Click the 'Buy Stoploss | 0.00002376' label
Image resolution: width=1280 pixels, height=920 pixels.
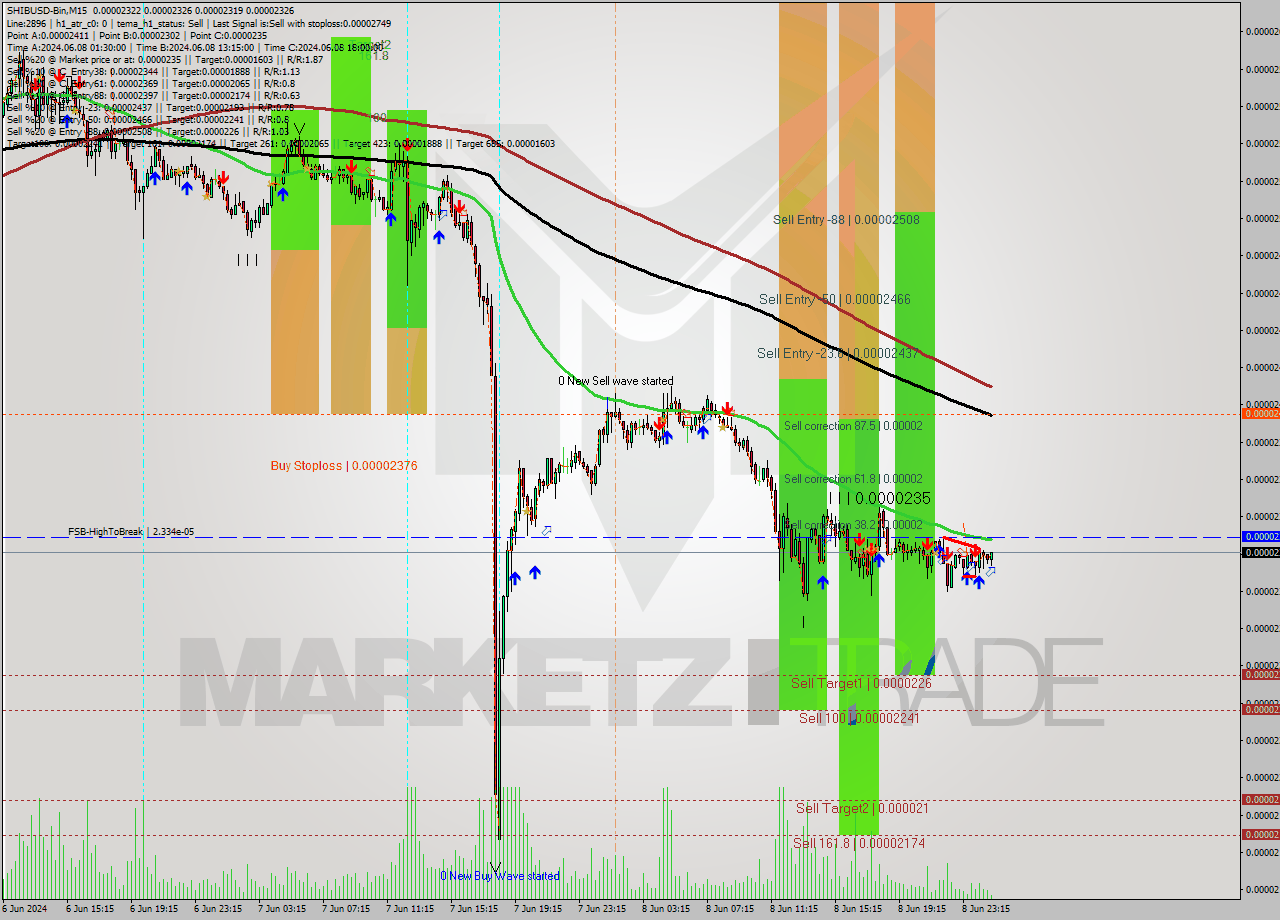344,466
